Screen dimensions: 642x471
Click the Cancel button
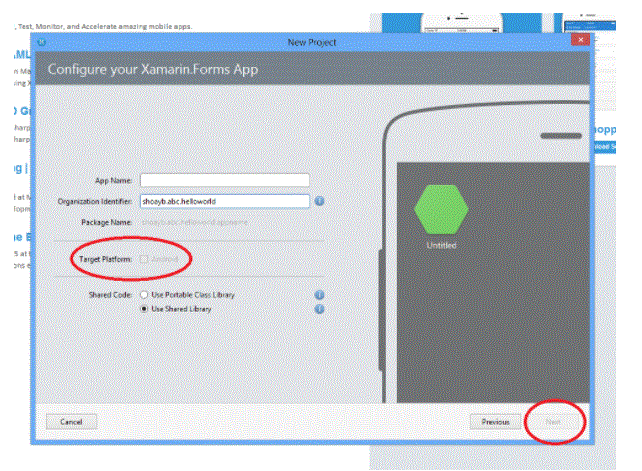[71, 422]
